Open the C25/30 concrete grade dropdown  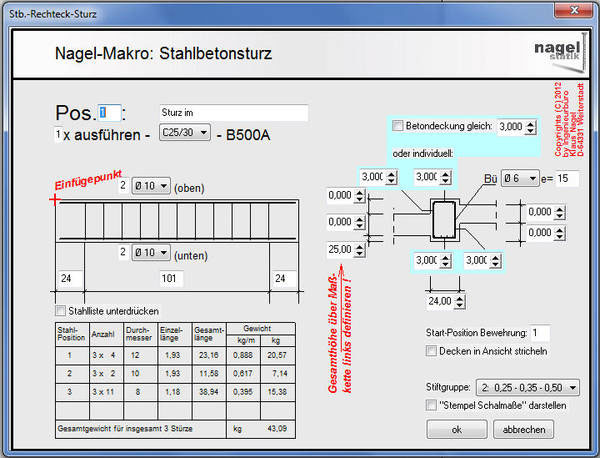(185, 133)
